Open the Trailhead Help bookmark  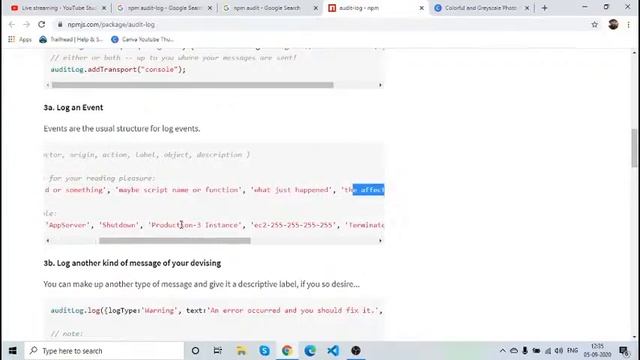(x=71, y=39)
